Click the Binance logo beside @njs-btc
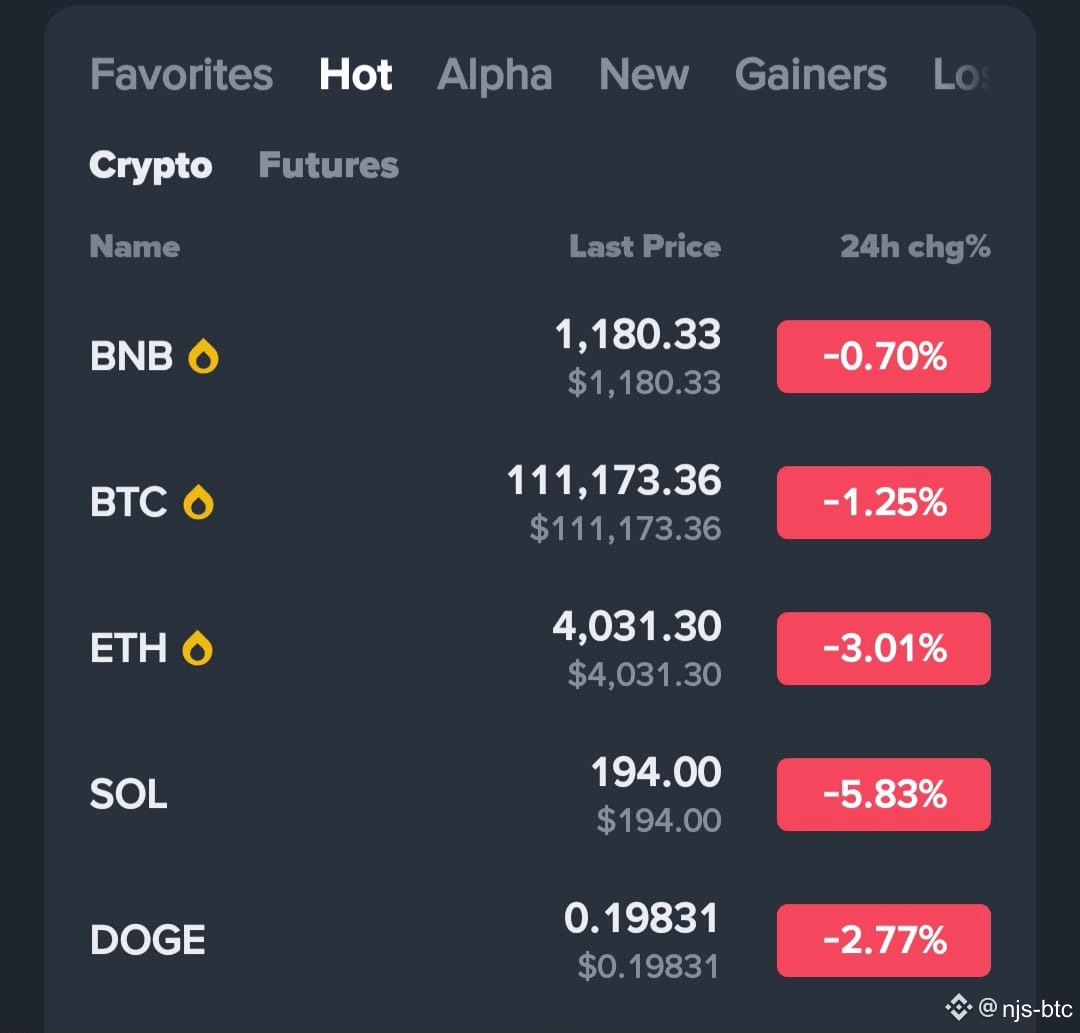The image size is (1080, 1033). [958, 1007]
